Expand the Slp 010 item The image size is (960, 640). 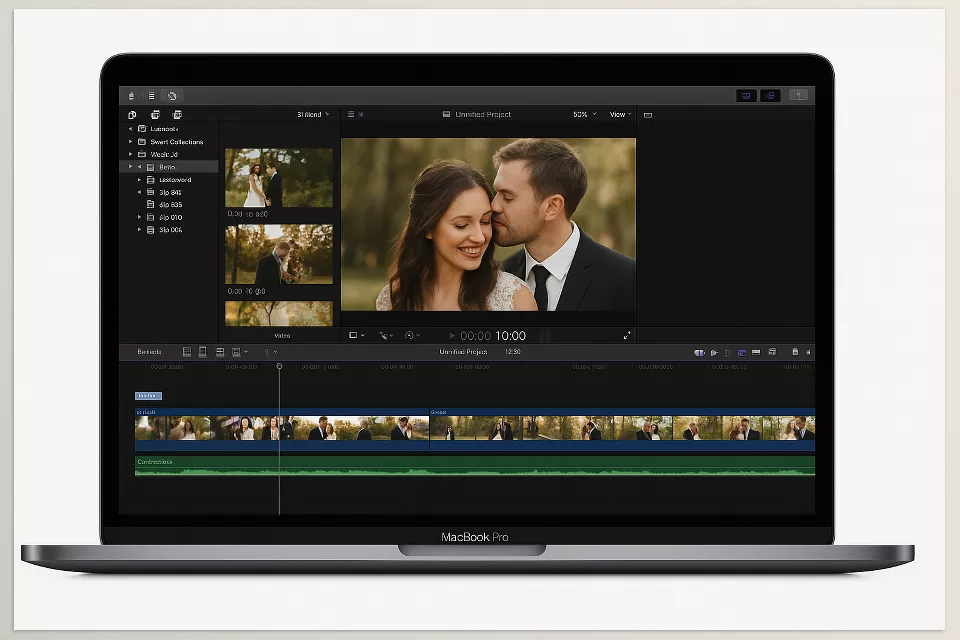pos(140,217)
